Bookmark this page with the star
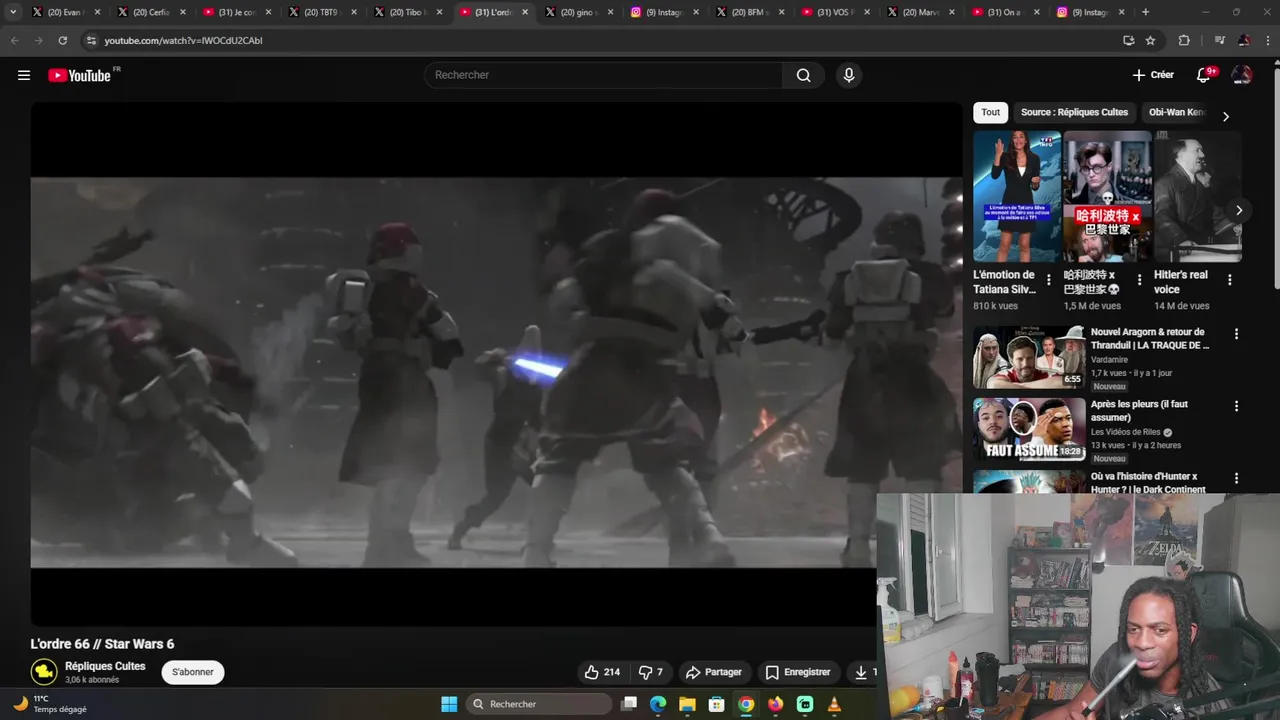Viewport: 1280px width, 720px height. (x=1150, y=40)
